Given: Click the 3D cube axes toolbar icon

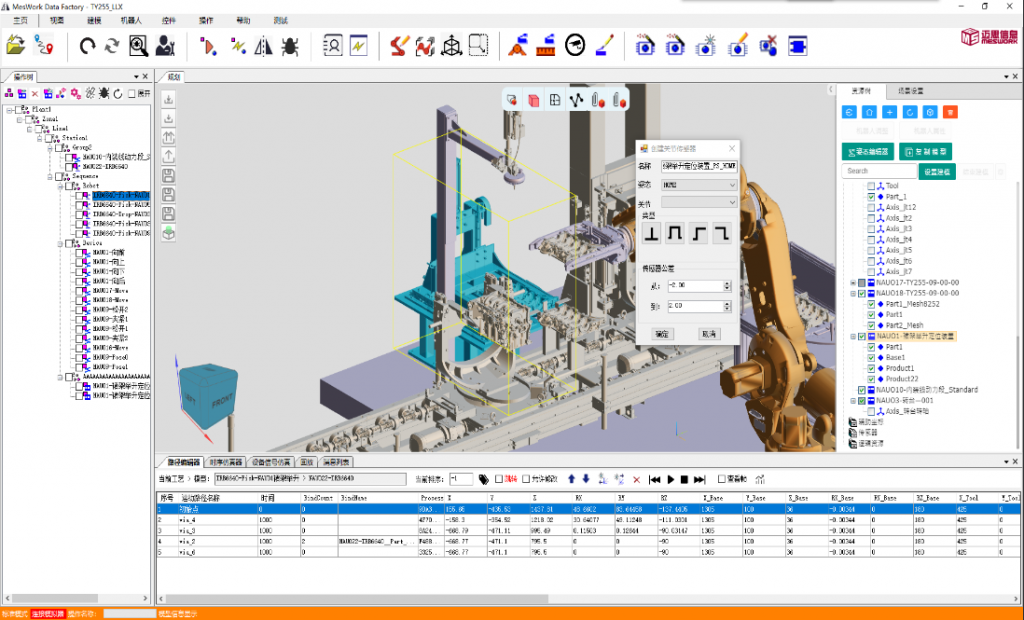Looking at the screenshot, I should (x=451, y=46).
